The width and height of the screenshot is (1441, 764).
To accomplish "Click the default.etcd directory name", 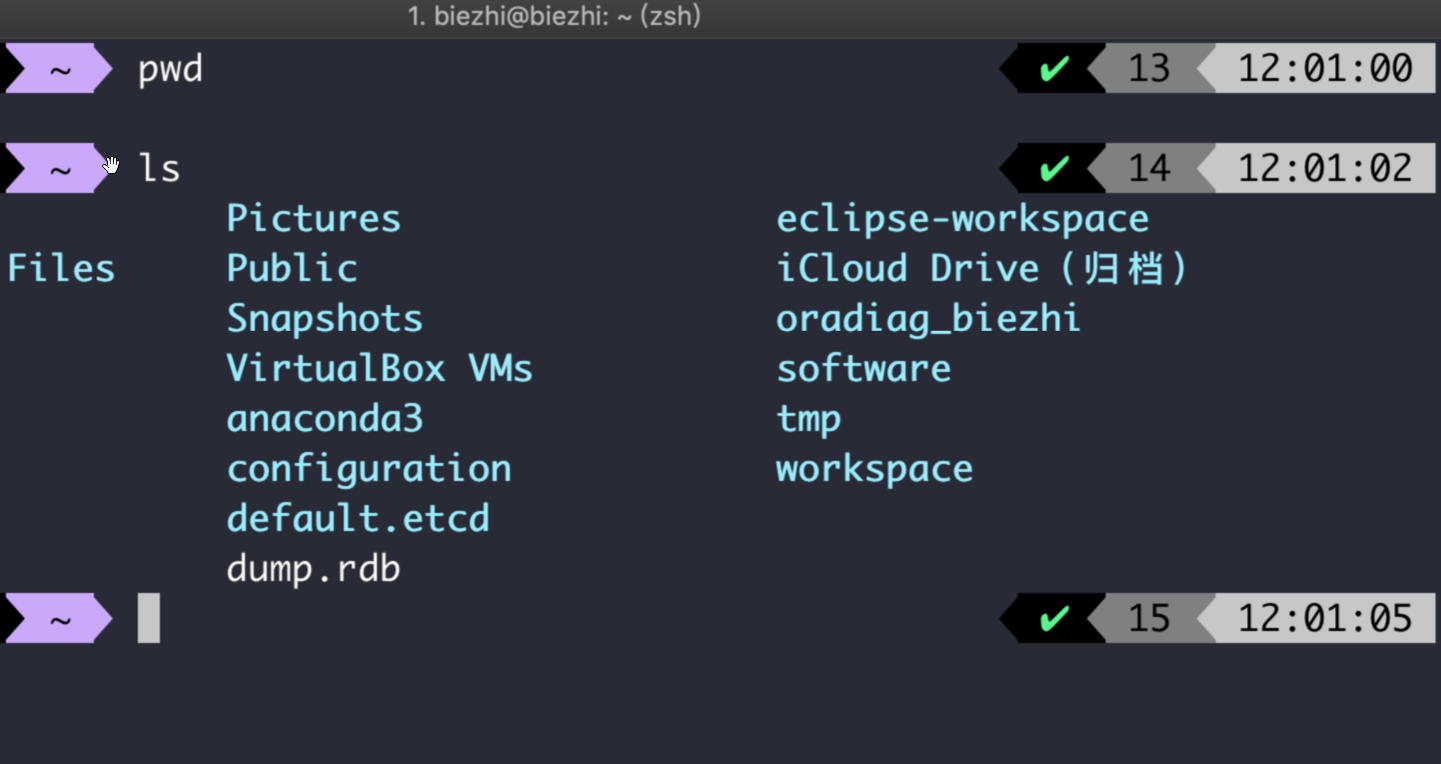I will [x=358, y=519].
